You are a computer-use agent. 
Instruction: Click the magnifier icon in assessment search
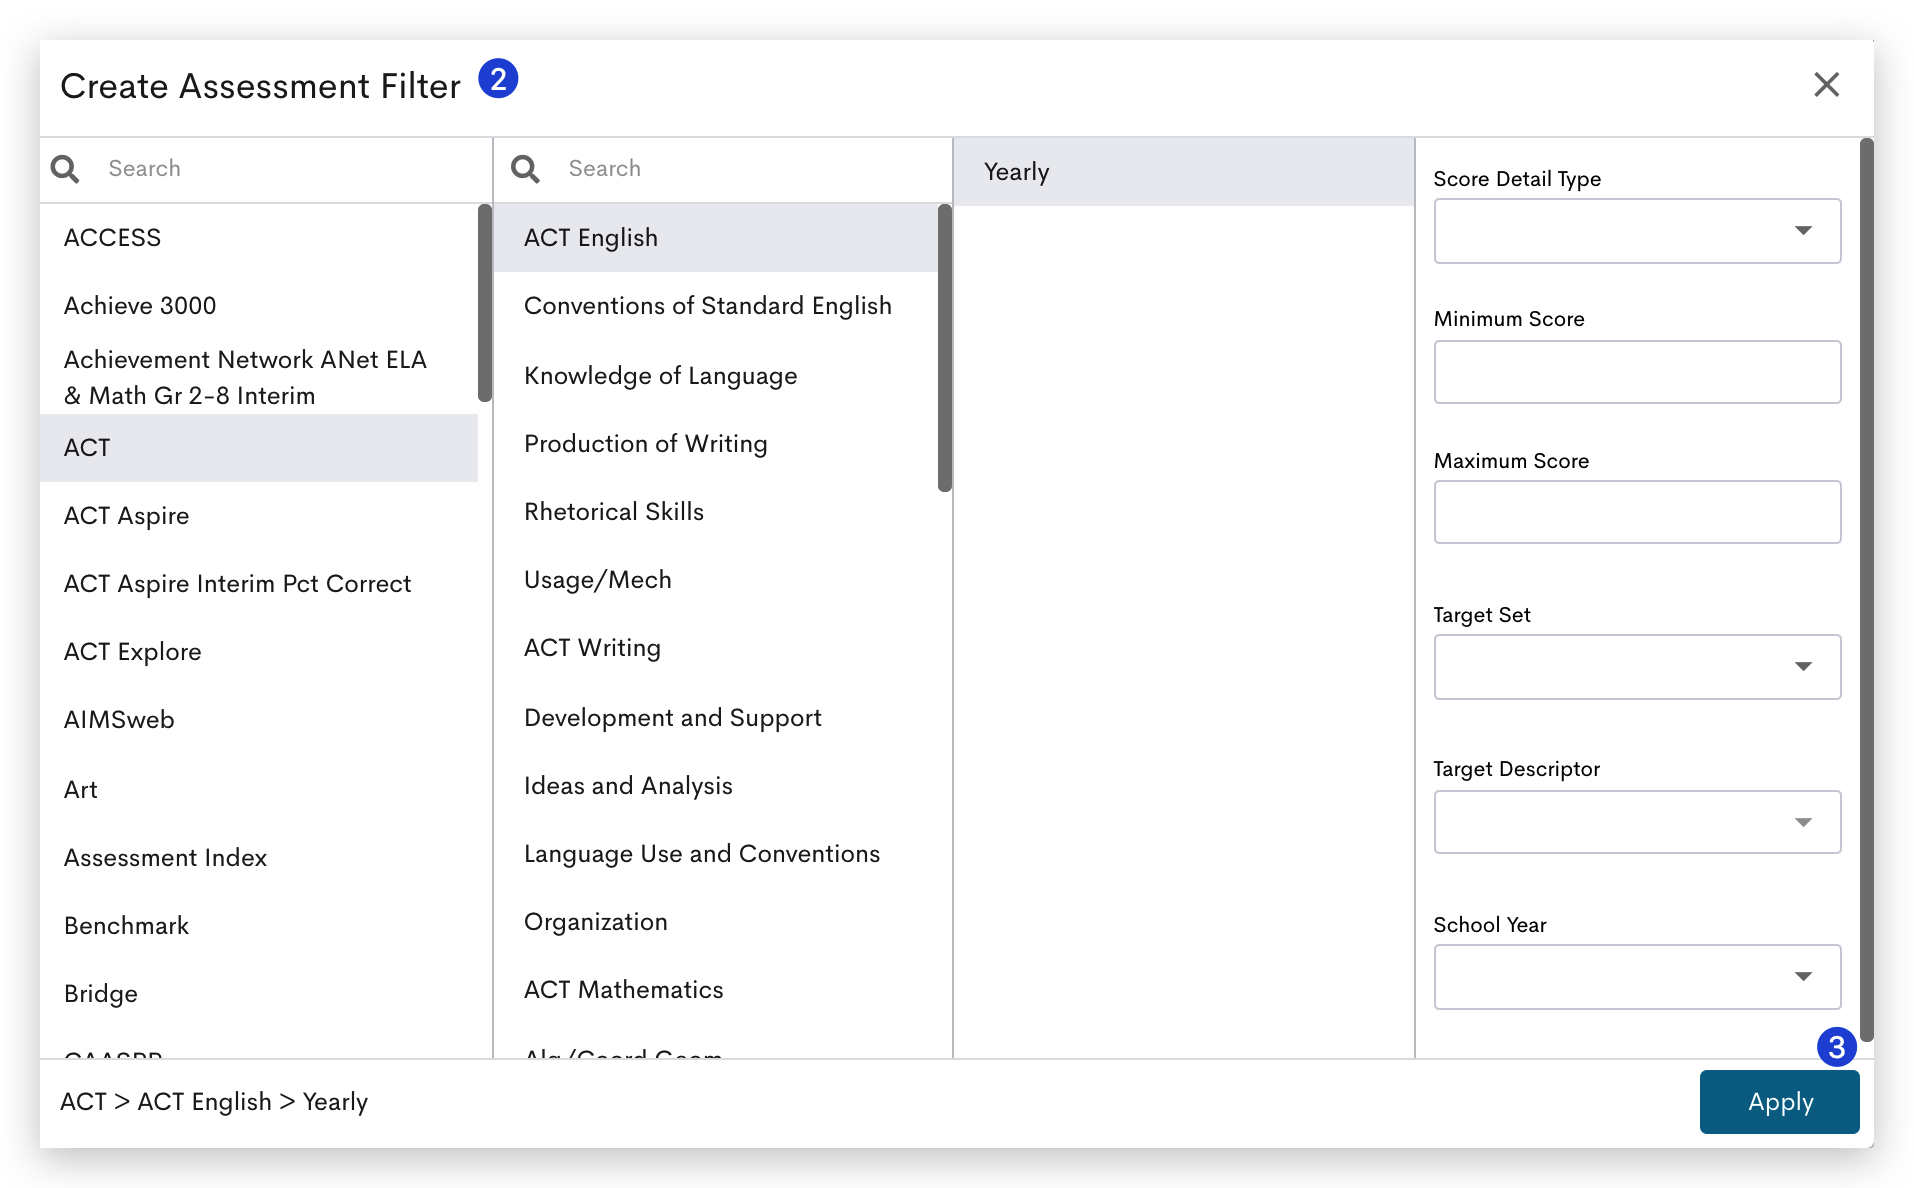click(x=65, y=169)
